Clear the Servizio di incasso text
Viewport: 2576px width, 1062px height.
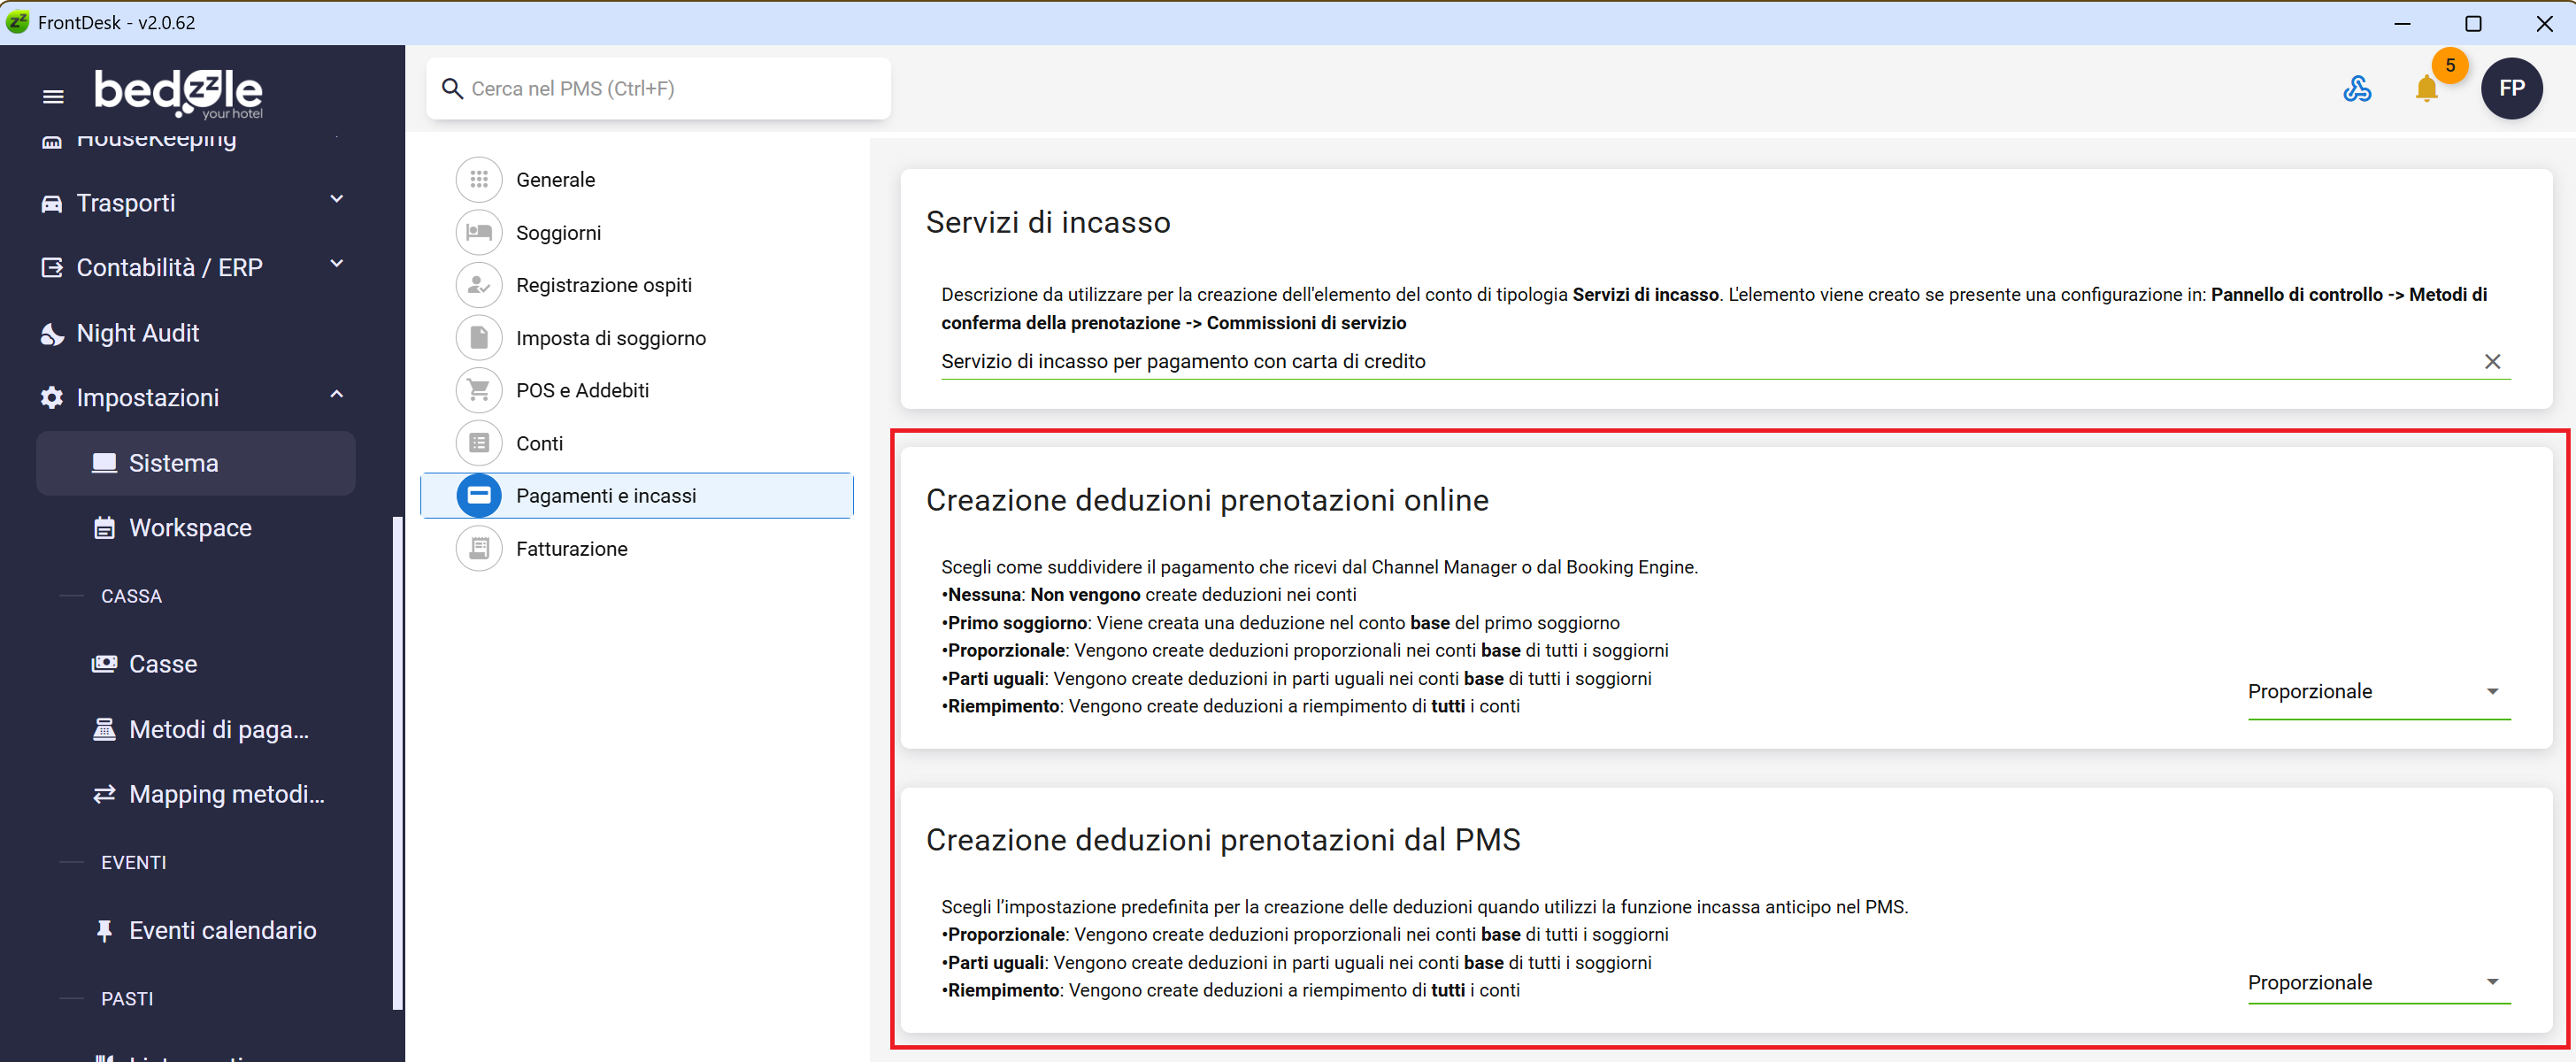tap(2491, 362)
